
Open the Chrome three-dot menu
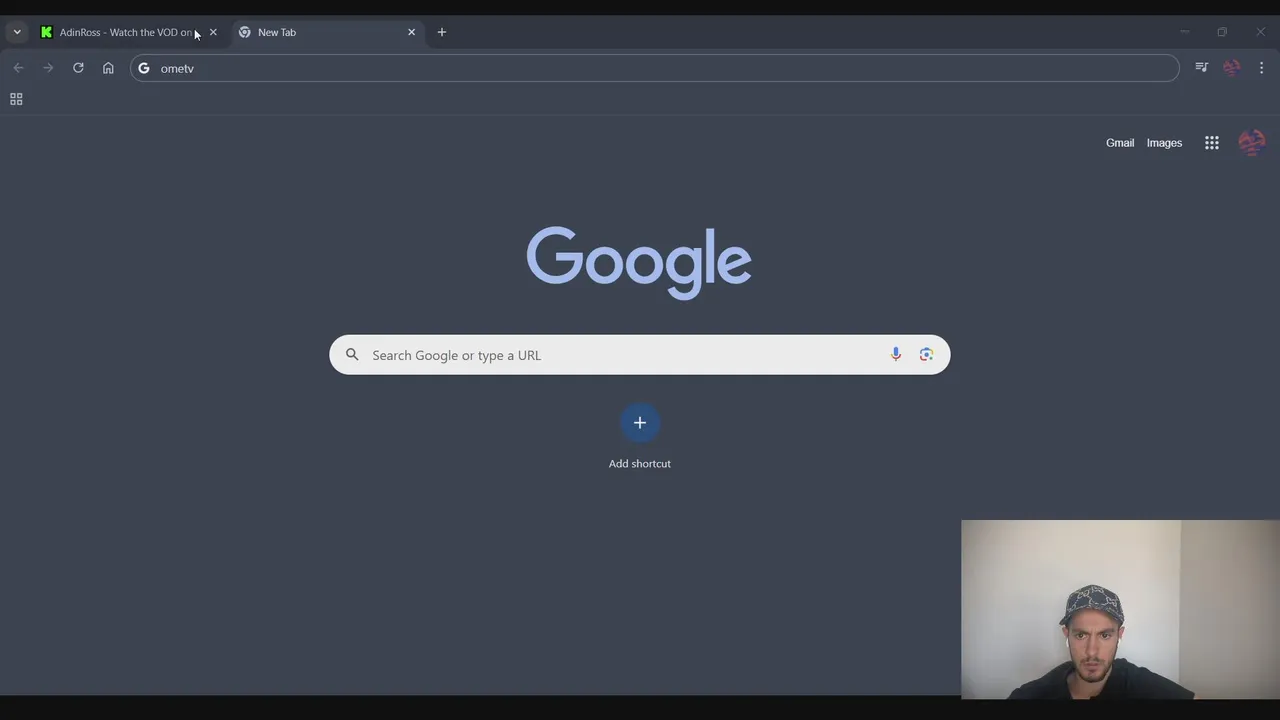1261,68
